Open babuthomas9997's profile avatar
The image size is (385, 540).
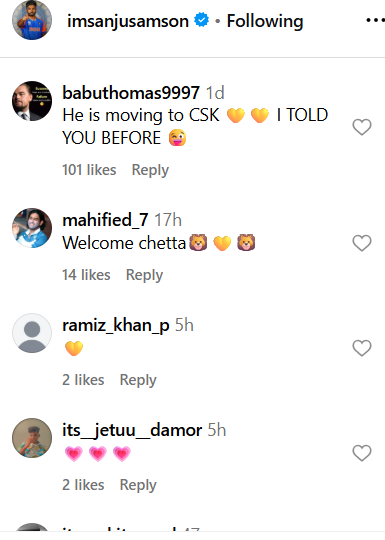32,101
